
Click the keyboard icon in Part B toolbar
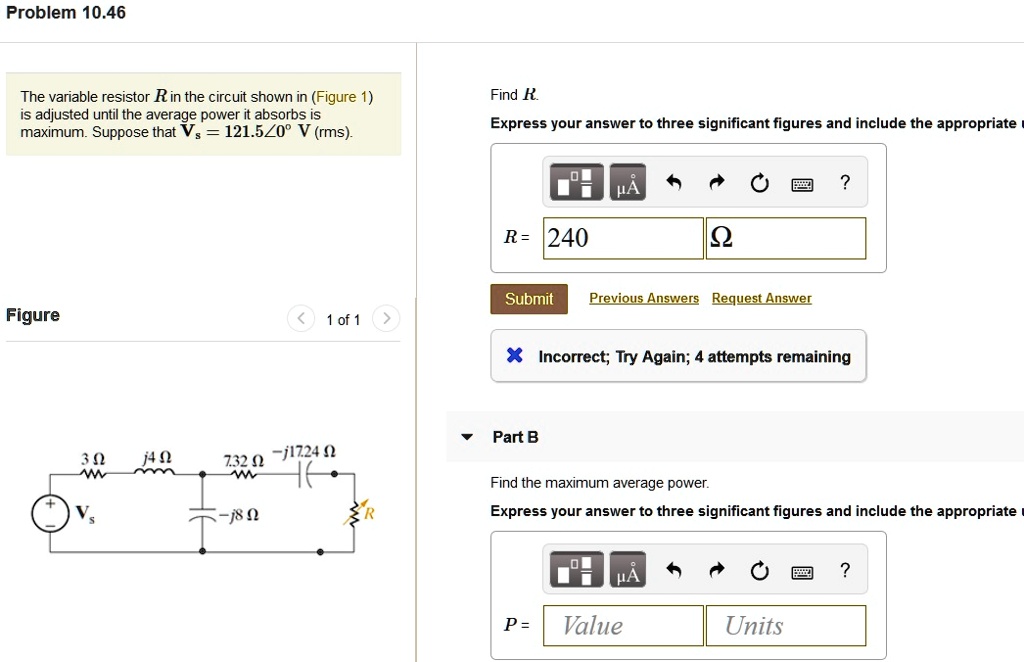click(x=802, y=570)
